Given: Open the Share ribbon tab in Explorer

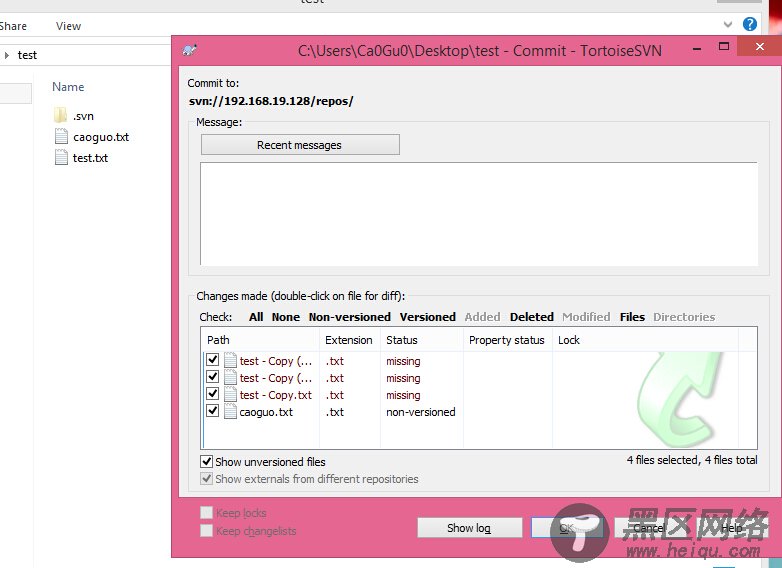Looking at the screenshot, I should [x=13, y=26].
